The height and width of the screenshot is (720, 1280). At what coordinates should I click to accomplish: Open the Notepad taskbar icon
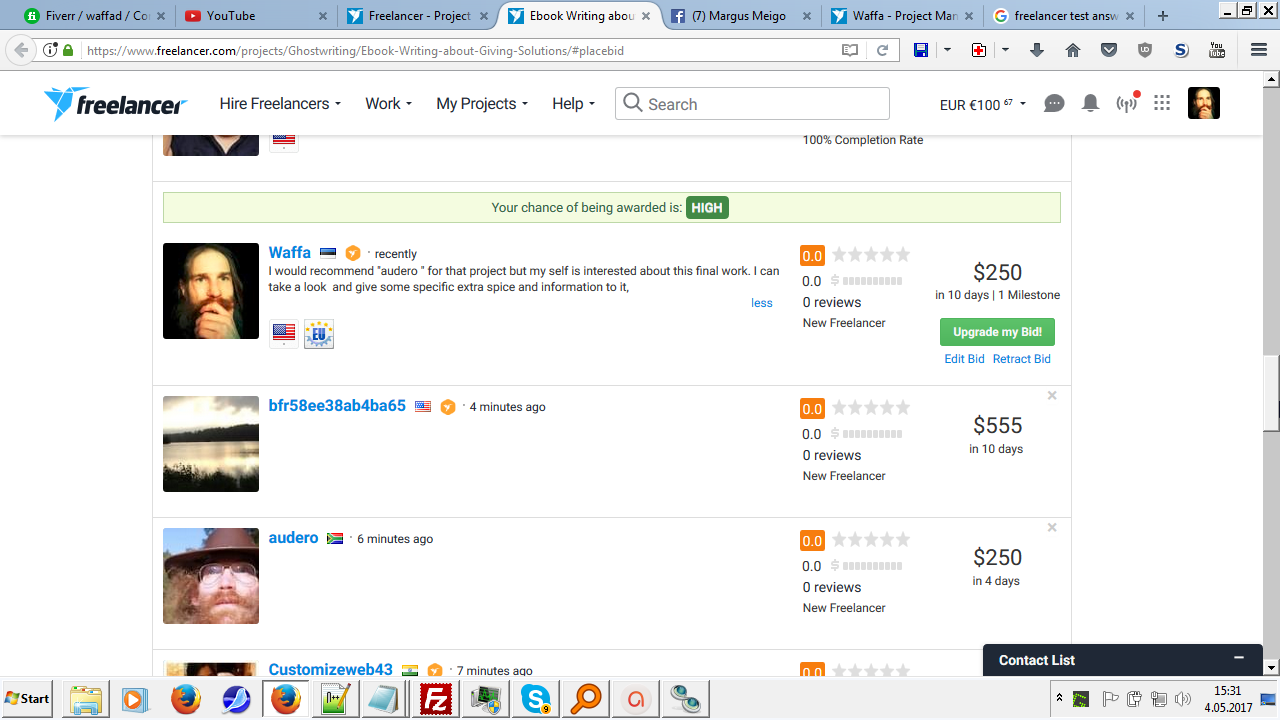click(x=385, y=699)
